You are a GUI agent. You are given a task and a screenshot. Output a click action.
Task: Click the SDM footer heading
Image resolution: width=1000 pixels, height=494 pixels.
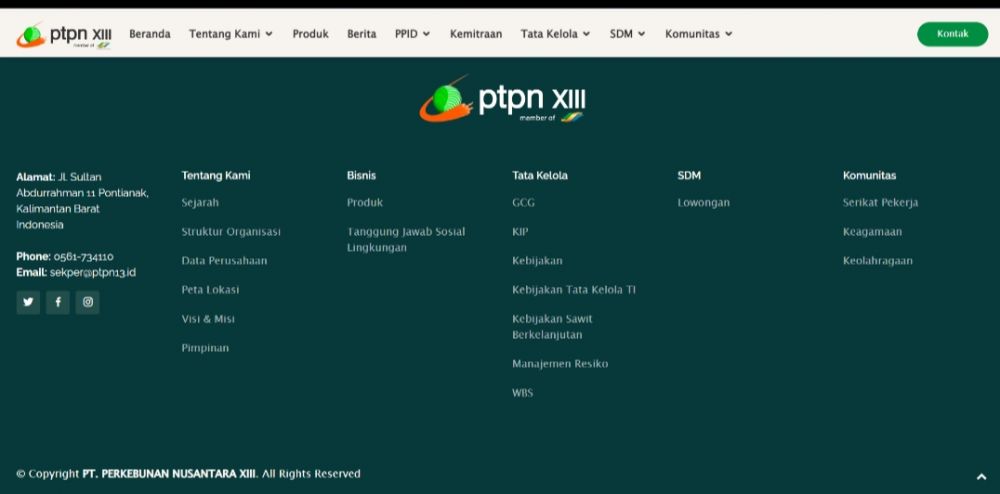tap(689, 175)
